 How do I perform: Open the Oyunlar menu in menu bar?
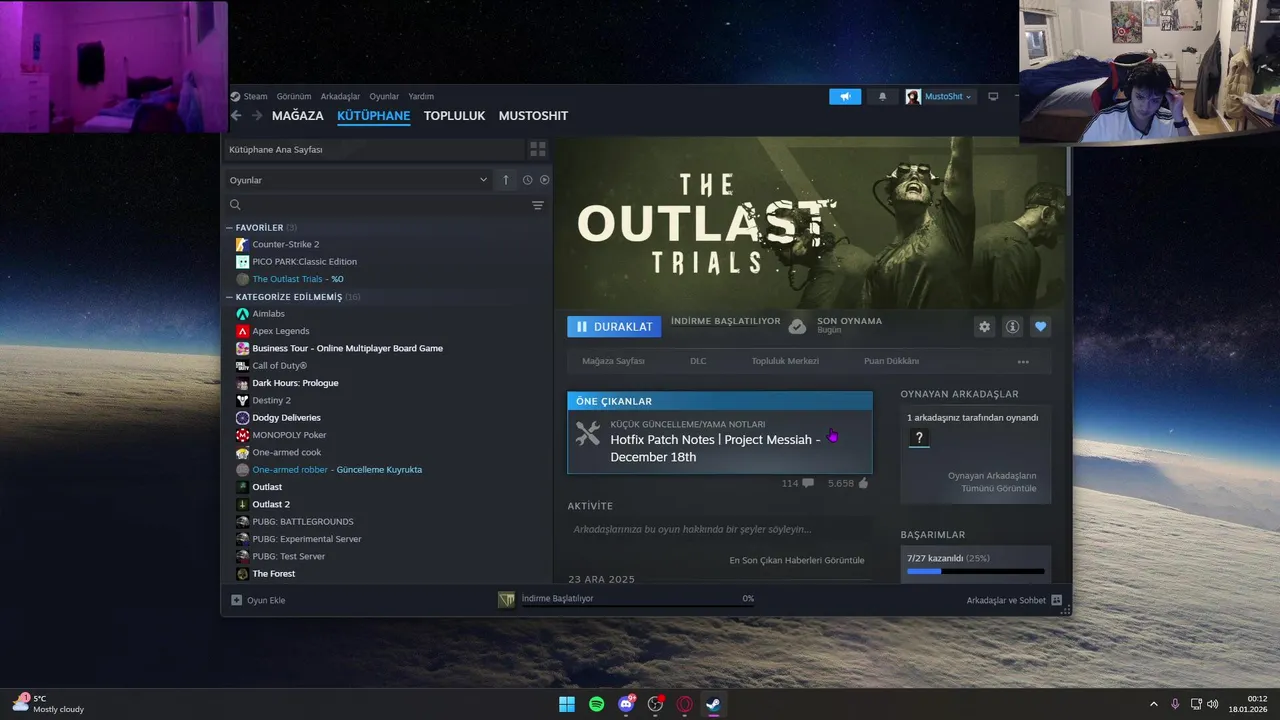[x=384, y=97]
